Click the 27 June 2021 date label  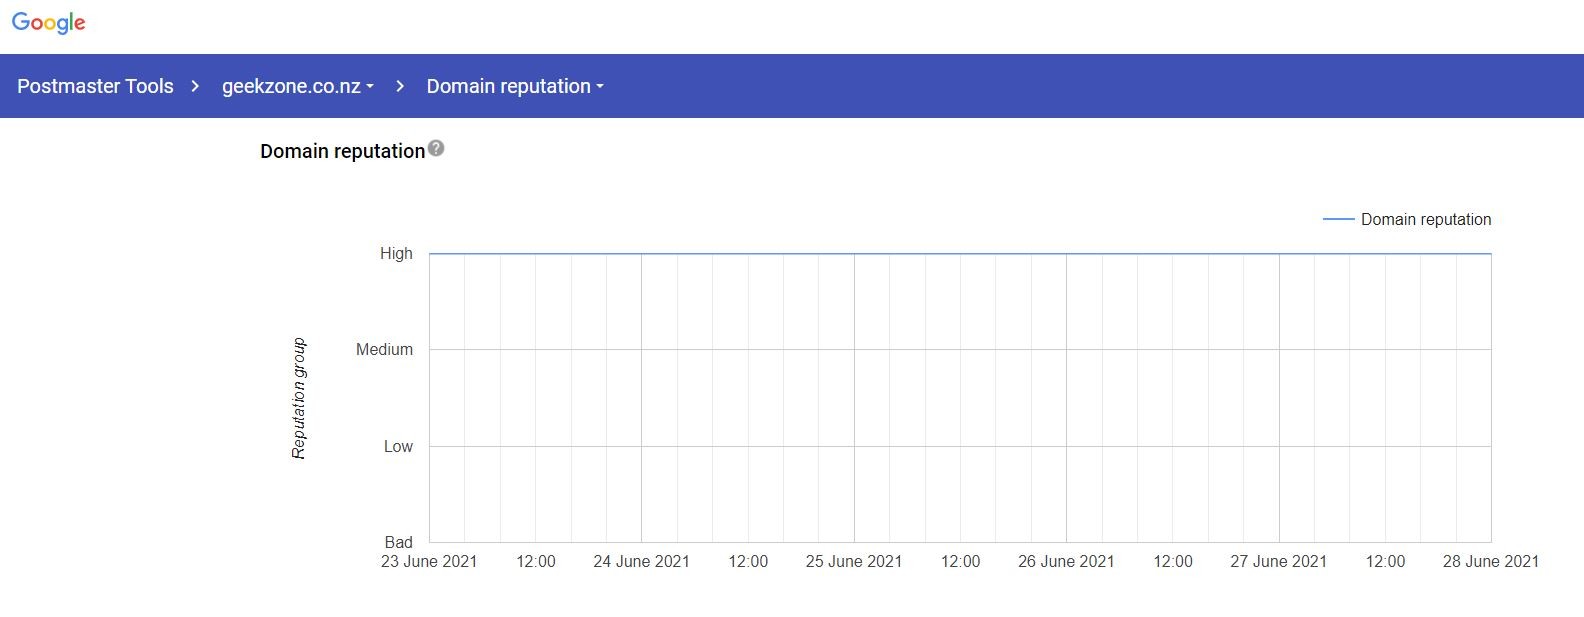coord(1278,562)
